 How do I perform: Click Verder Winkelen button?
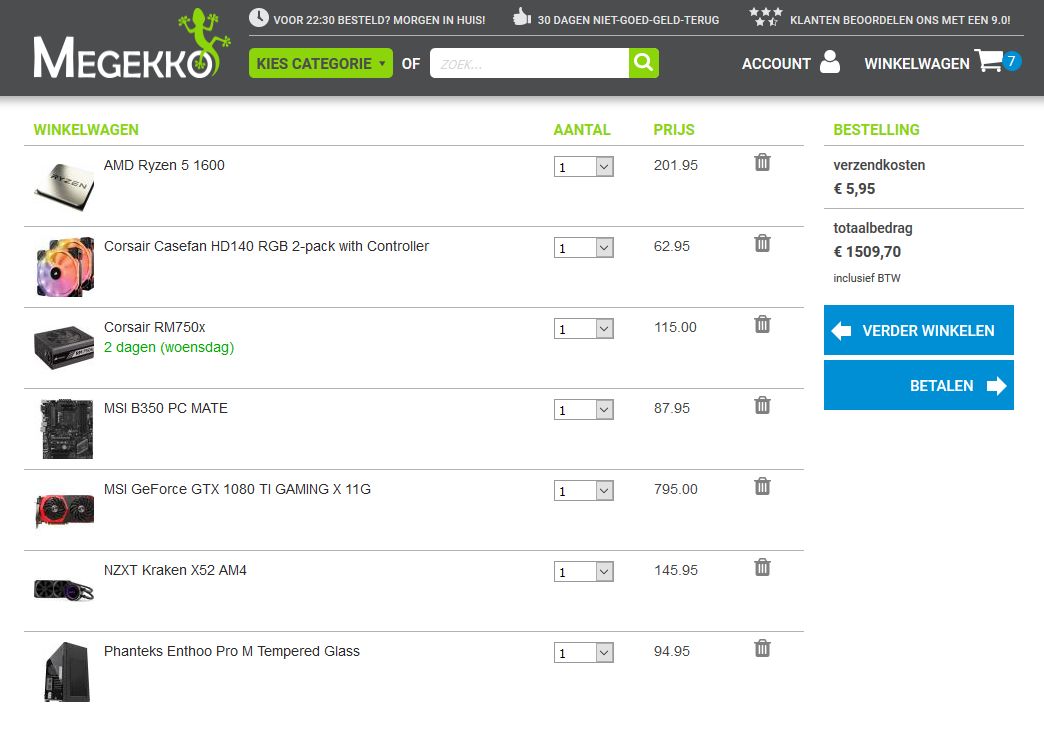(x=919, y=330)
